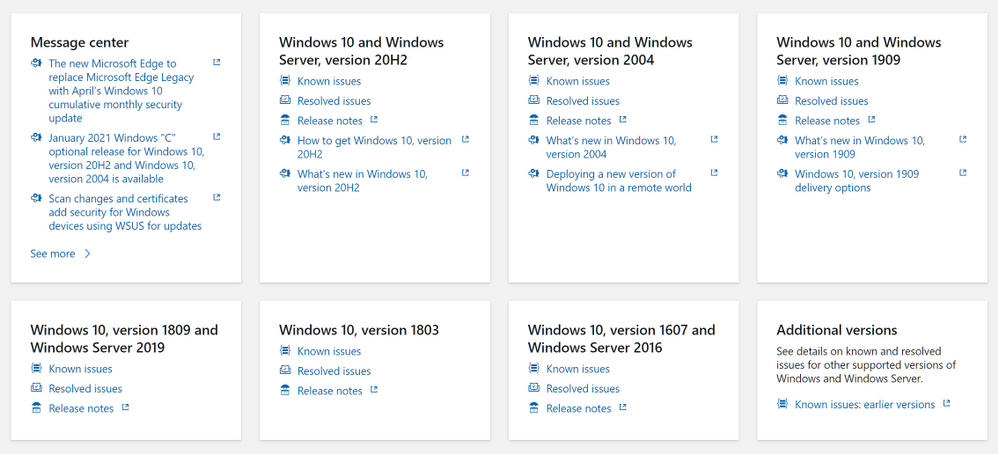Screen dimensions: 998x454
Task: Open Resolved issues for version 1607
Action: [583, 389]
